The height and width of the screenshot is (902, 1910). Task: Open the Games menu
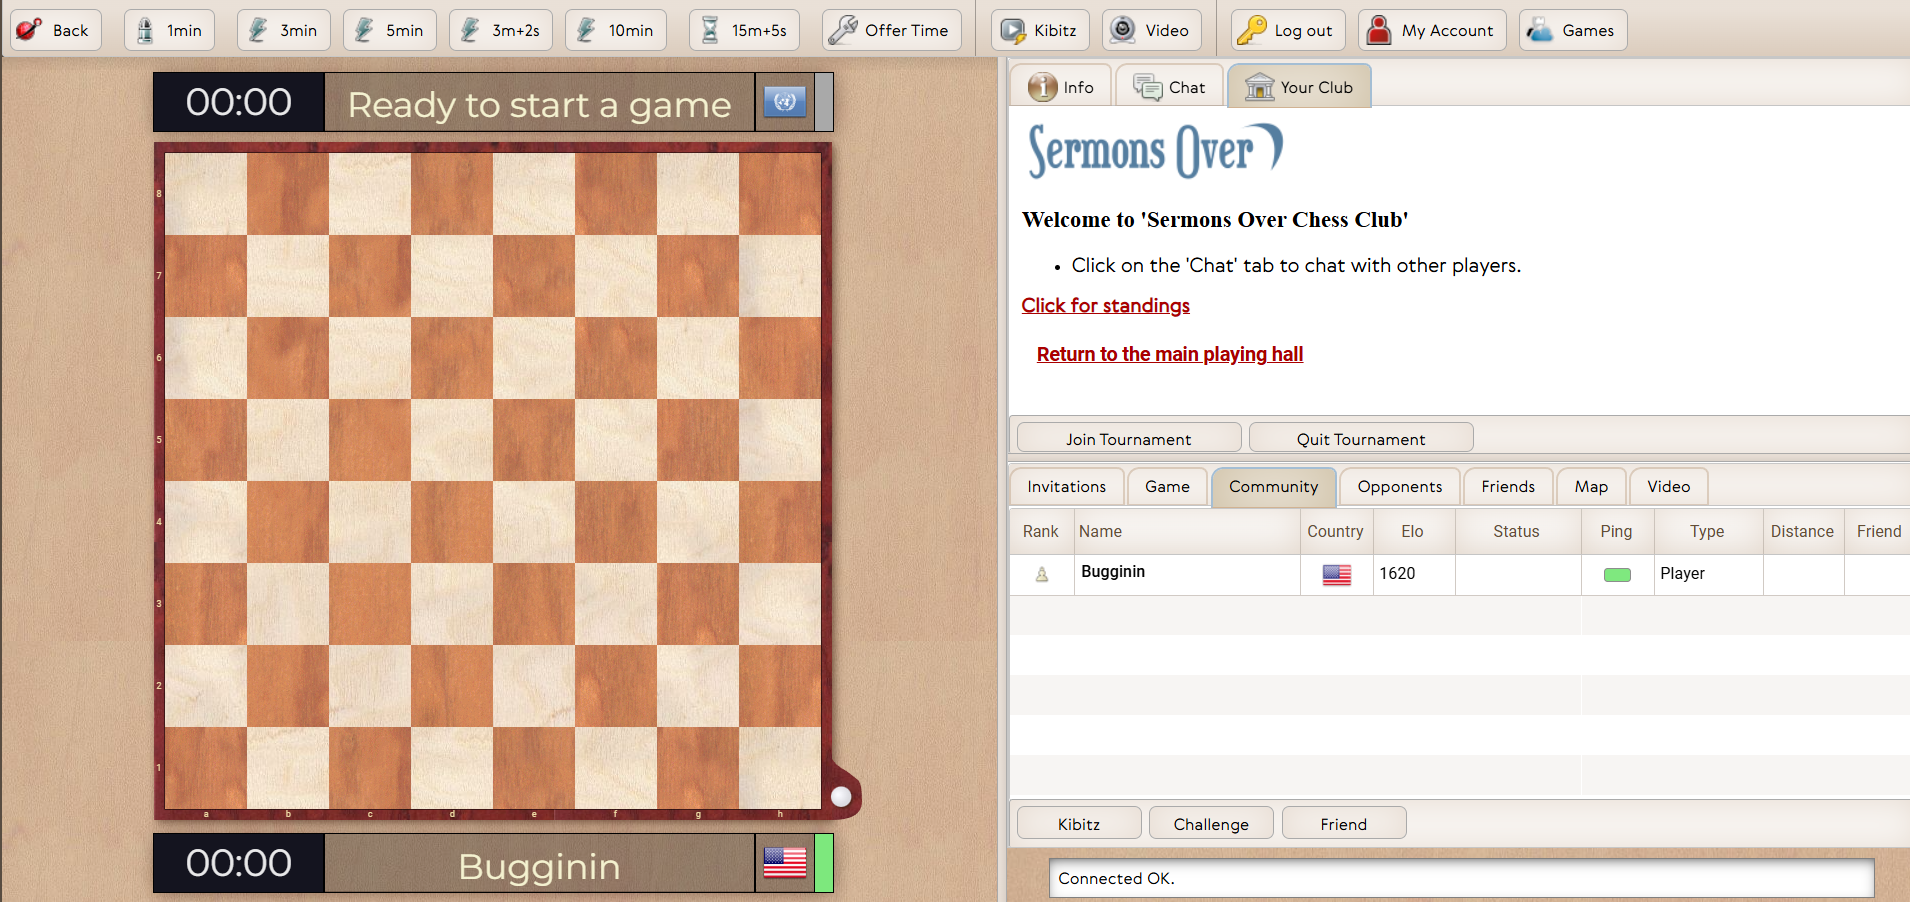(x=1572, y=30)
